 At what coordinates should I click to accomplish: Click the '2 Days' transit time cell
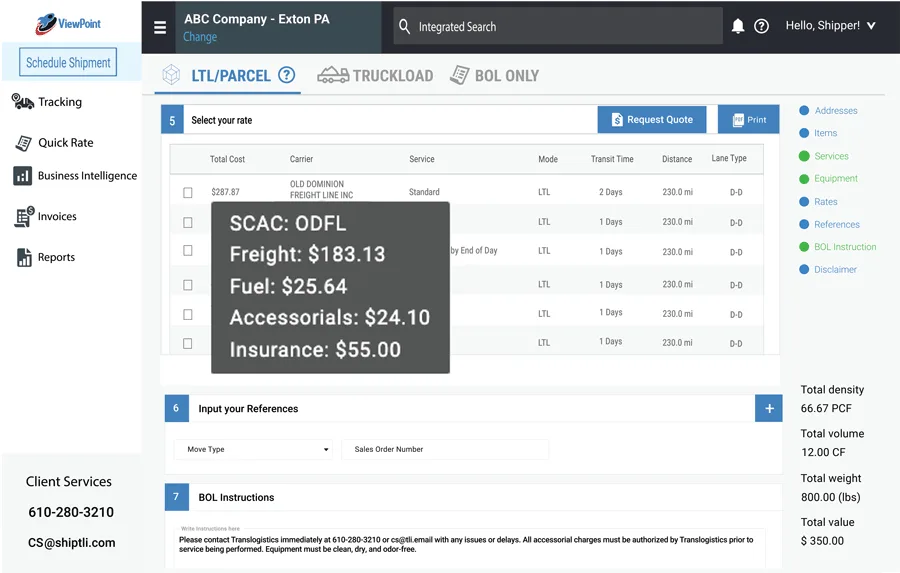coord(611,192)
